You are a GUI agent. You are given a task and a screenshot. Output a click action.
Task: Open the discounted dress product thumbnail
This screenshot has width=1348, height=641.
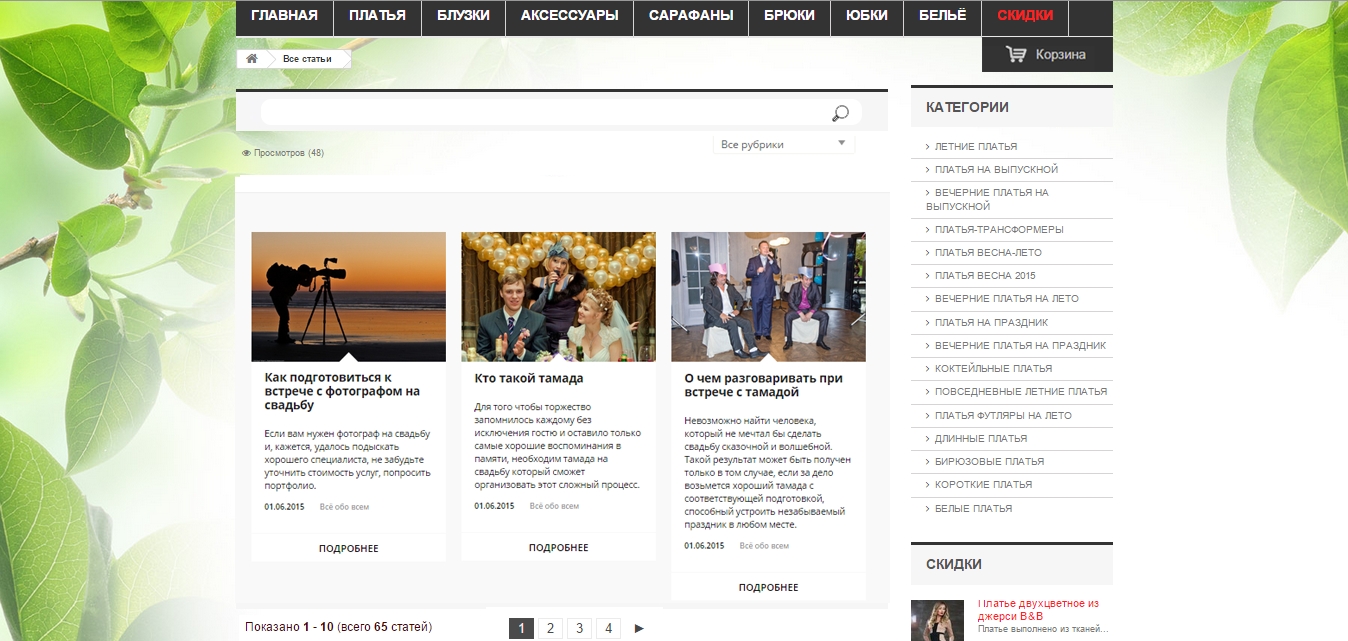coord(937,620)
